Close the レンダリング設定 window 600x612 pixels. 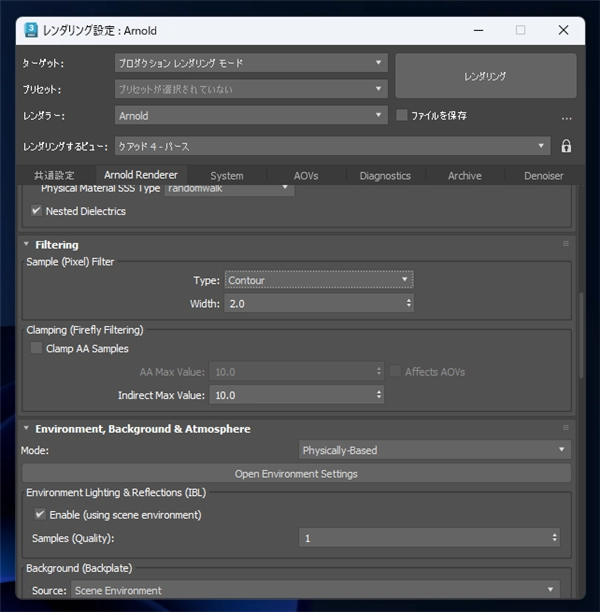(563, 30)
